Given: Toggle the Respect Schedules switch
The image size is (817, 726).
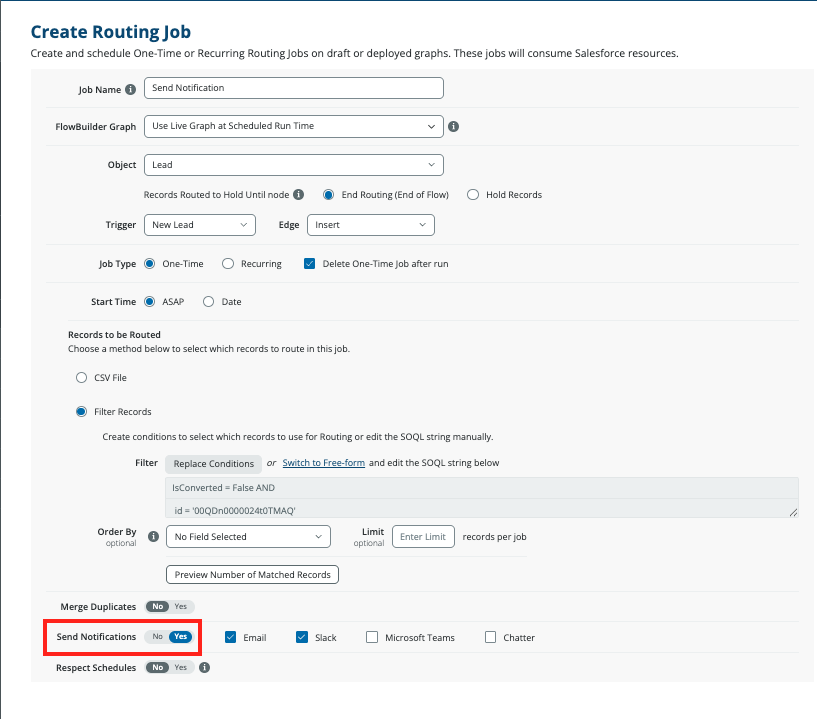Looking at the screenshot, I should [169, 668].
